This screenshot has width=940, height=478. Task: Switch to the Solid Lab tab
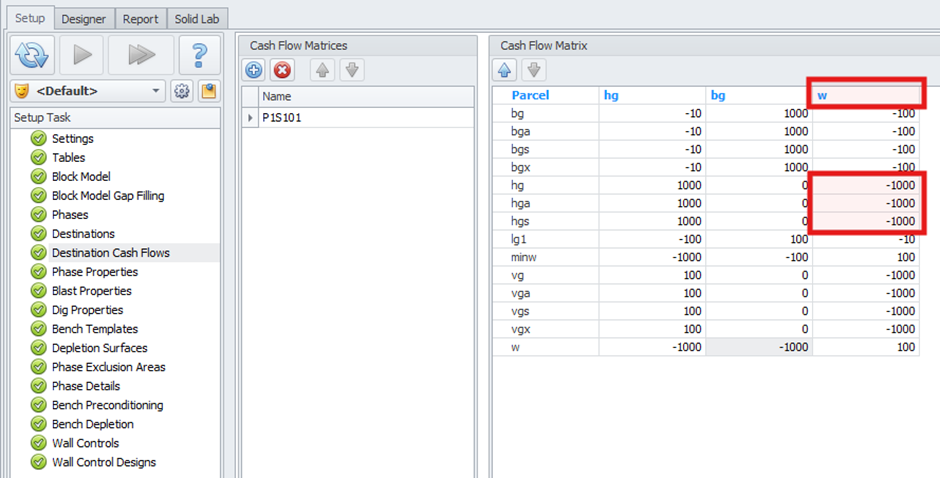pyautogui.click(x=198, y=19)
